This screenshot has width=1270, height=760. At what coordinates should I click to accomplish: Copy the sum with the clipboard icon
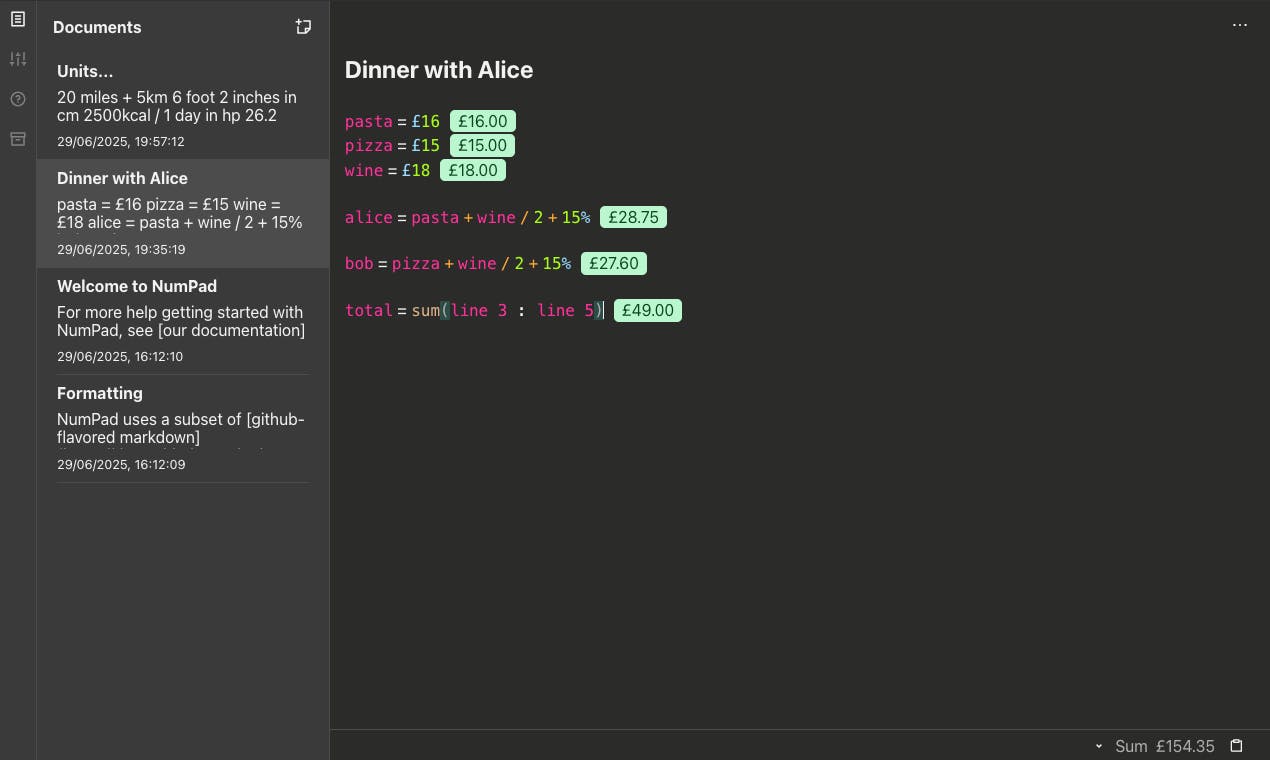point(1236,746)
